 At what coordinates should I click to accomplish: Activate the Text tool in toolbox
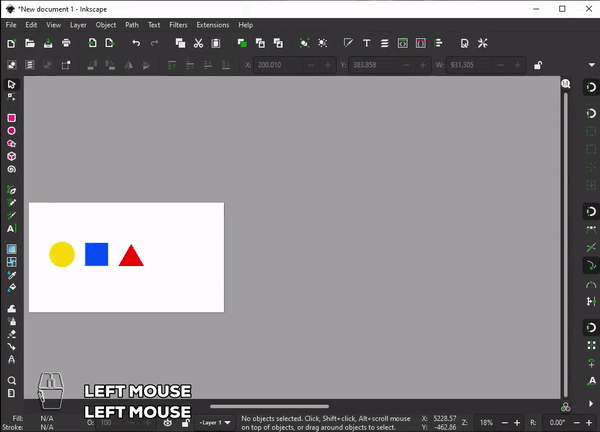(x=12, y=228)
